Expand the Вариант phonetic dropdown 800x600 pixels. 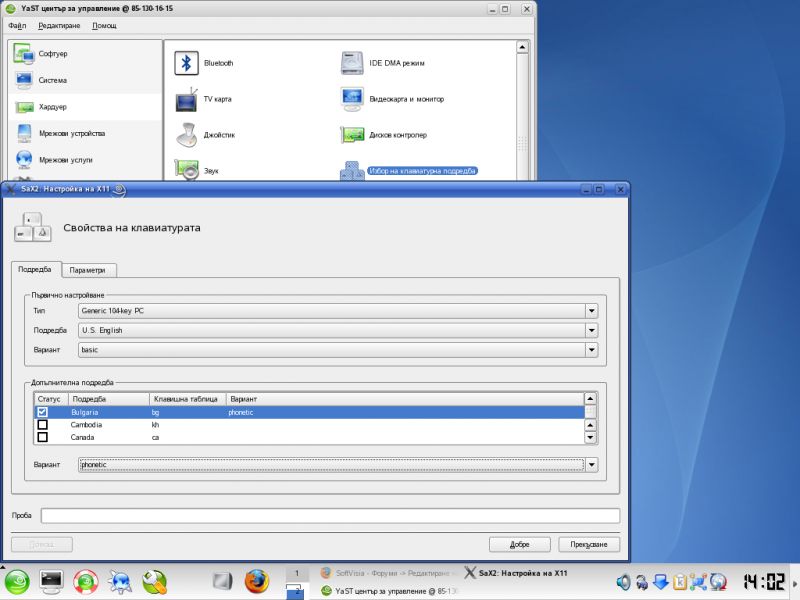(591, 465)
